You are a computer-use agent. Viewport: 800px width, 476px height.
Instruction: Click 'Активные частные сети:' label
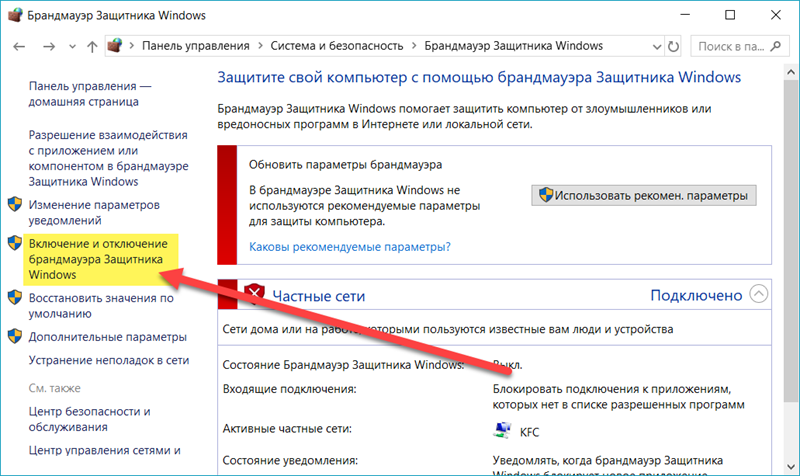click(x=287, y=429)
